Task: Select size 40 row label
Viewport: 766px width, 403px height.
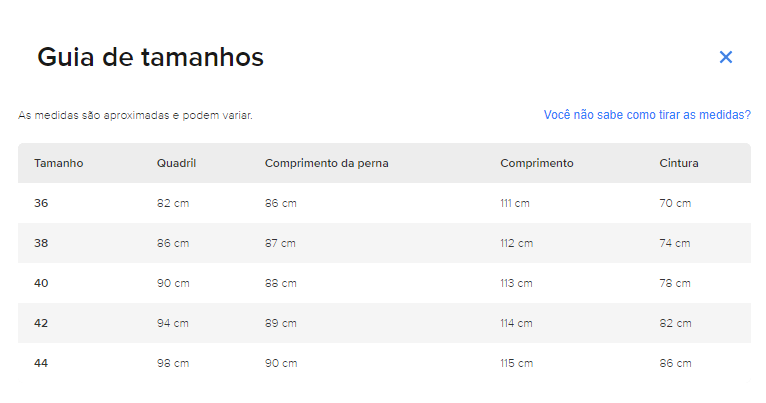Action: coord(41,283)
